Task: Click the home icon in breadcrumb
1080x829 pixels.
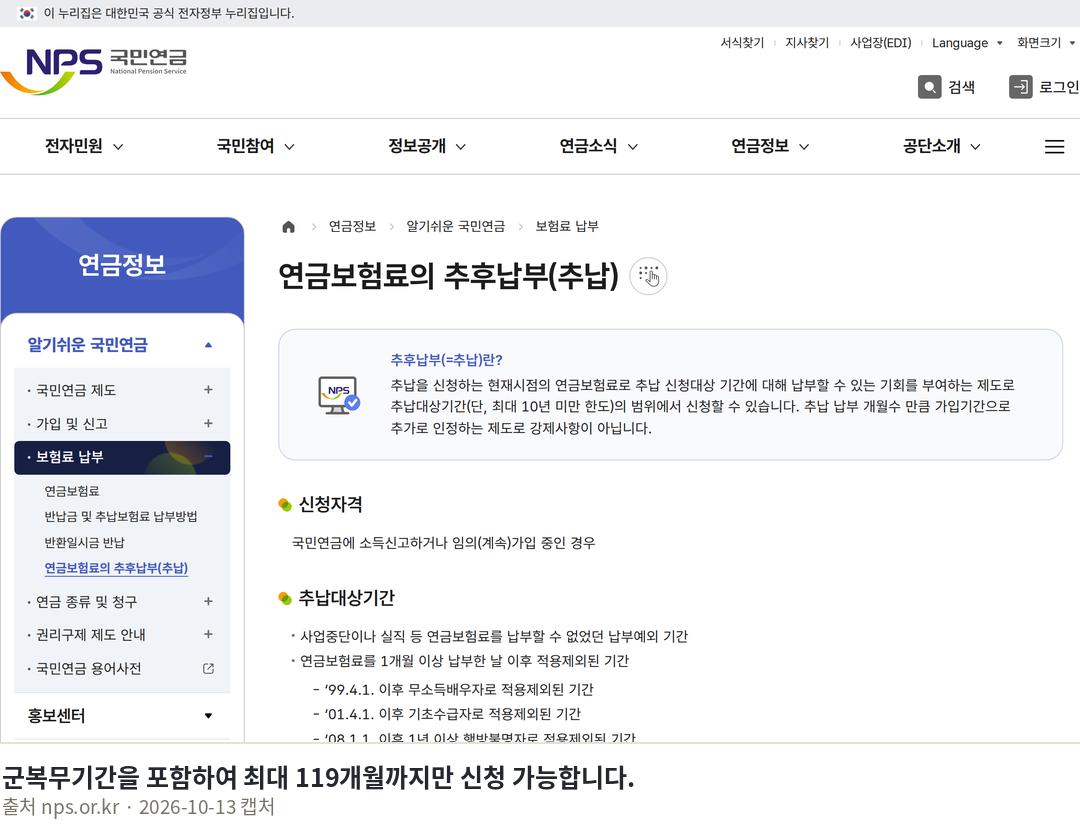Action: (289, 227)
